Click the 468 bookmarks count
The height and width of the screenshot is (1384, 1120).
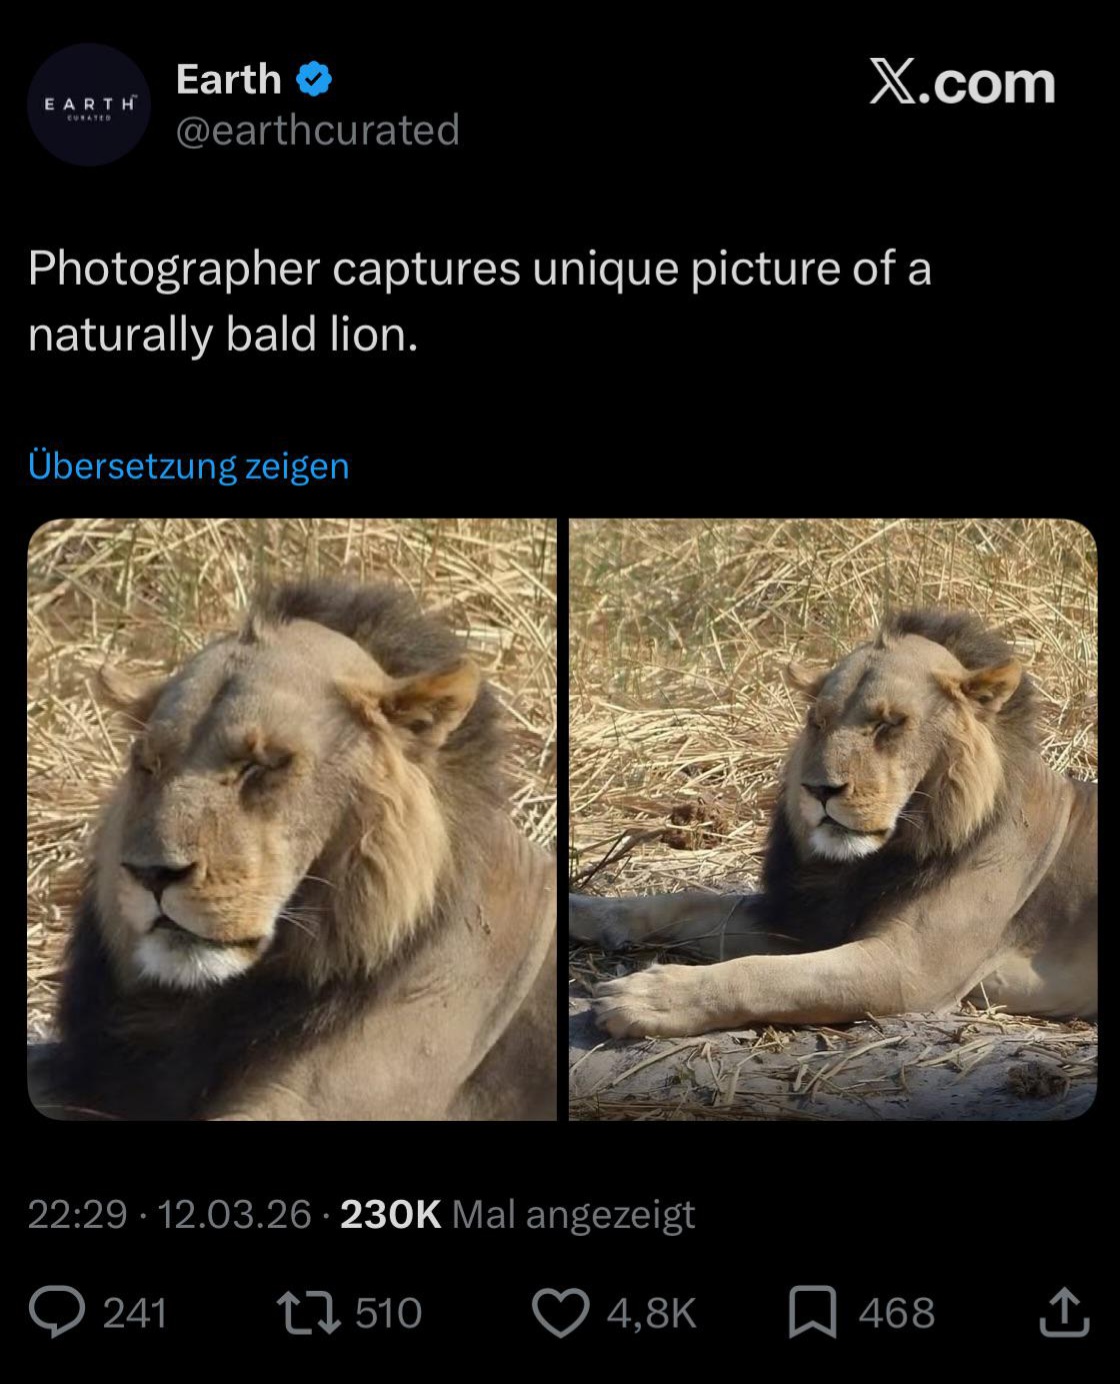pyautogui.click(x=897, y=1313)
